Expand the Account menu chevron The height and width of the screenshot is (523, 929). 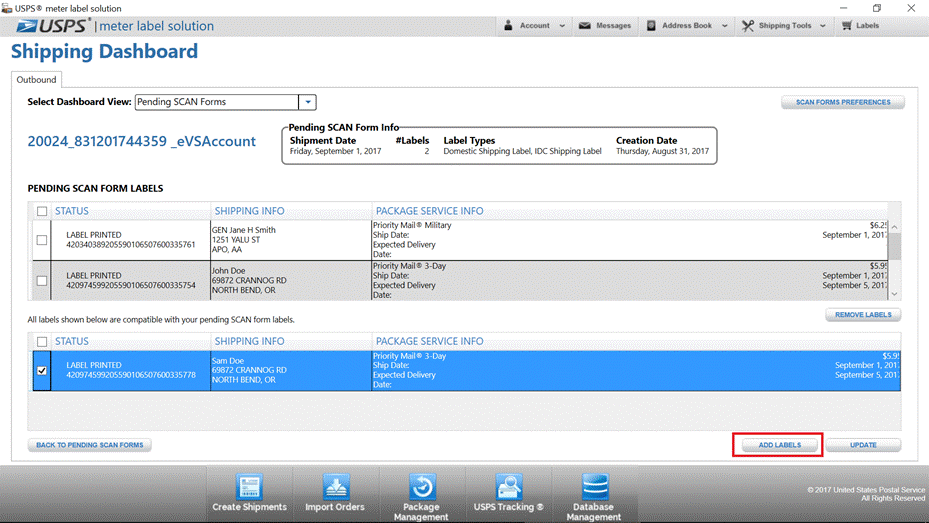pyautogui.click(x=562, y=26)
